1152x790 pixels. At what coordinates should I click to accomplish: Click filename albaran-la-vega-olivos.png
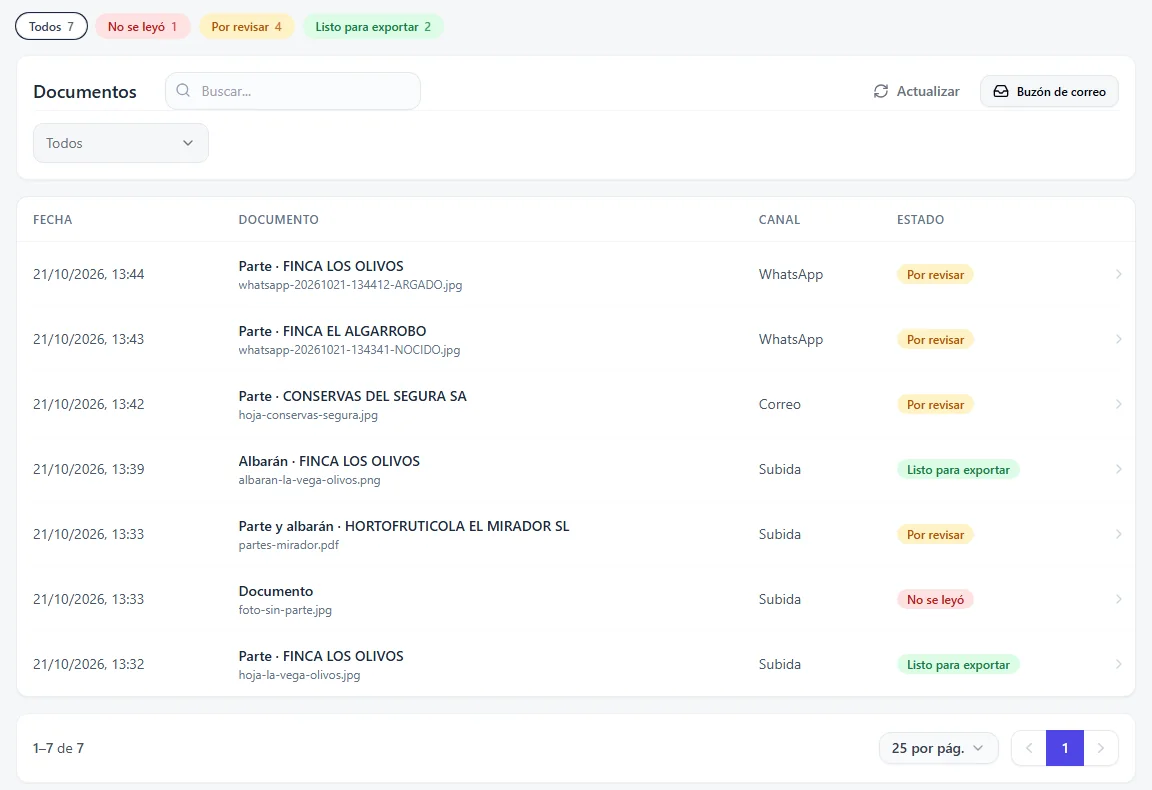[x=309, y=480]
